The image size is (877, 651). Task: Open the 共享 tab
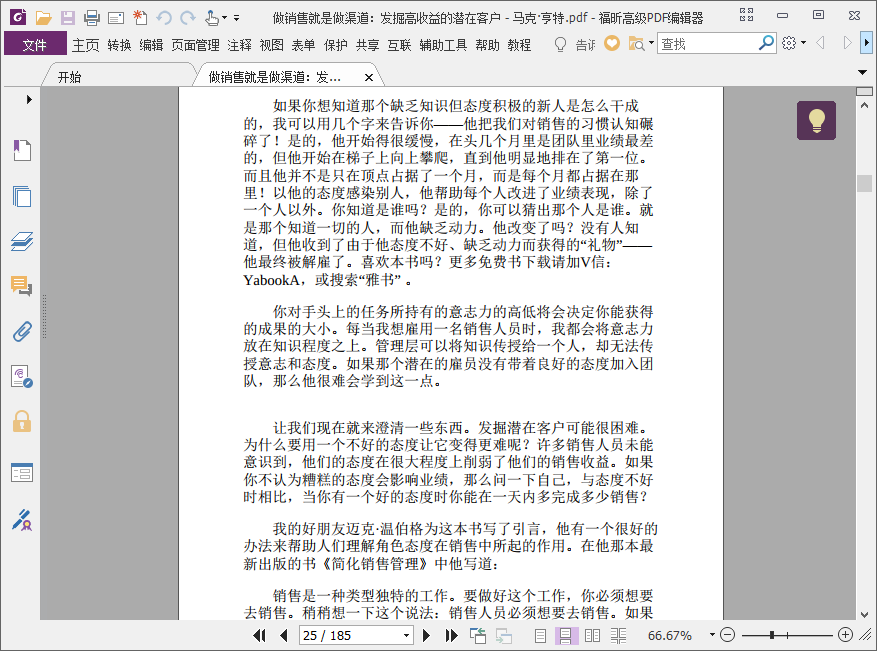coord(367,45)
